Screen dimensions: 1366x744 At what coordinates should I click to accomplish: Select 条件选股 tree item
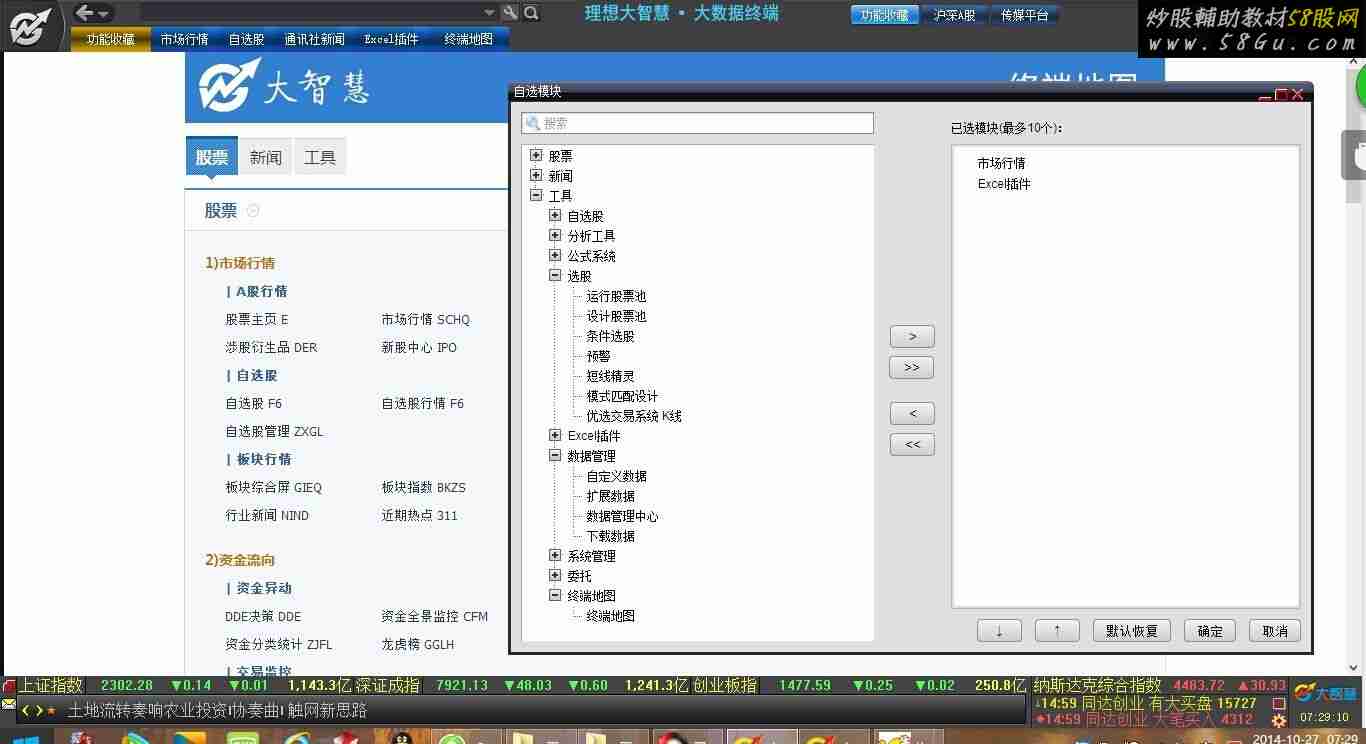pyautogui.click(x=610, y=336)
